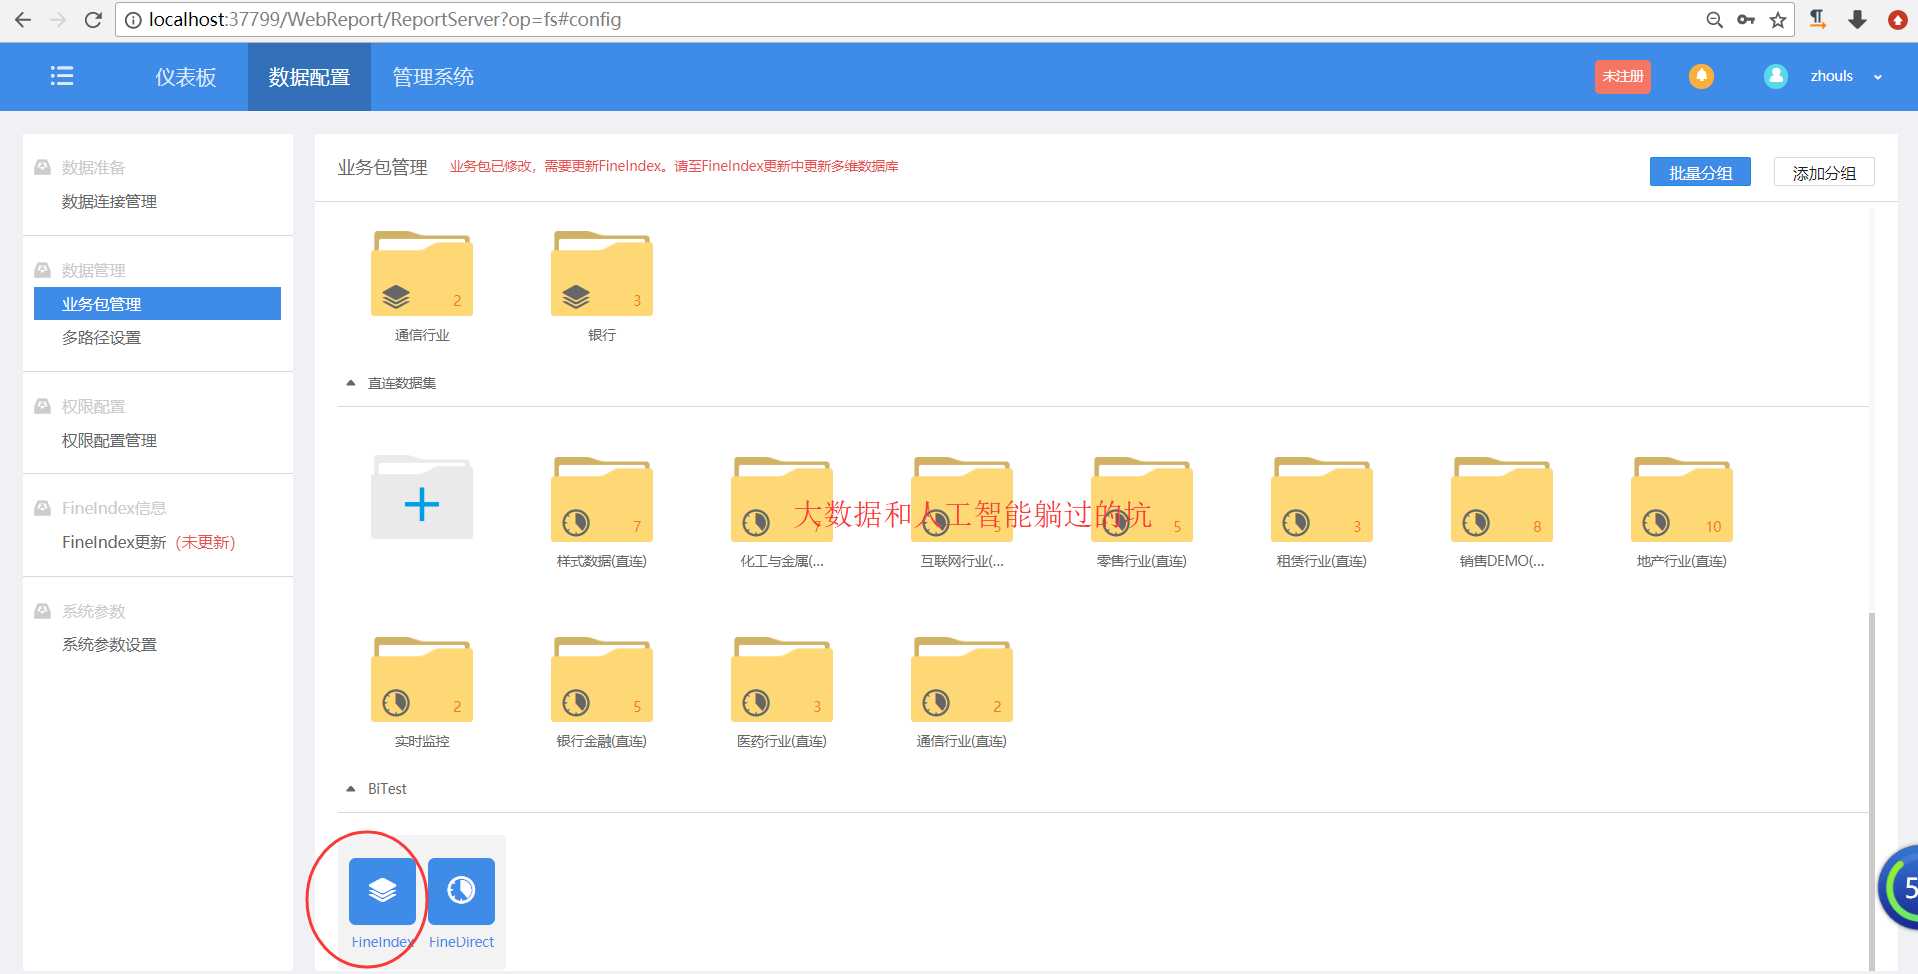The height and width of the screenshot is (974, 1918).
Task: Select 业务包管理 in sidebar
Action: click(157, 304)
